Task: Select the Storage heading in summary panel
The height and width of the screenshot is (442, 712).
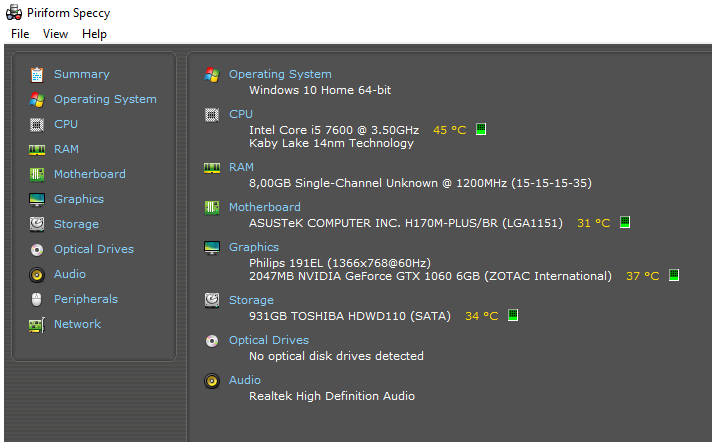Action: (251, 300)
